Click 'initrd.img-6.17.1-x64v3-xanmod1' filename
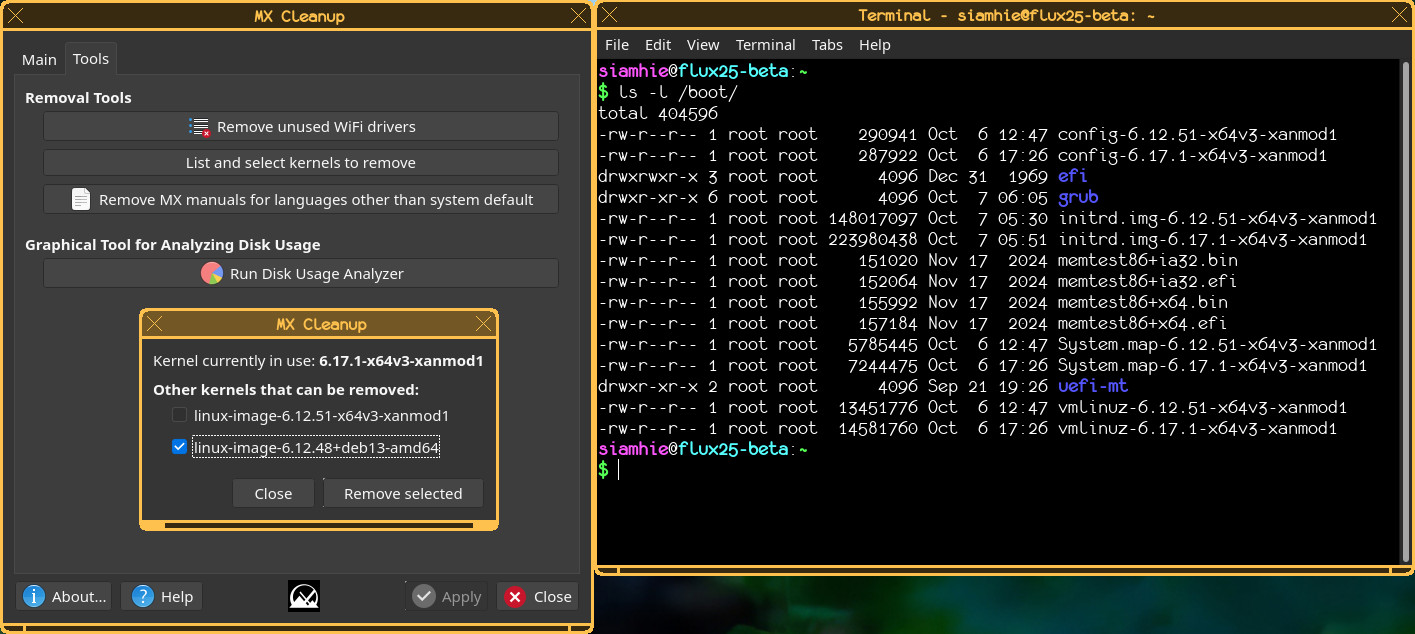Viewport: 1415px width, 634px height. pyautogui.click(x=1212, y=239)
